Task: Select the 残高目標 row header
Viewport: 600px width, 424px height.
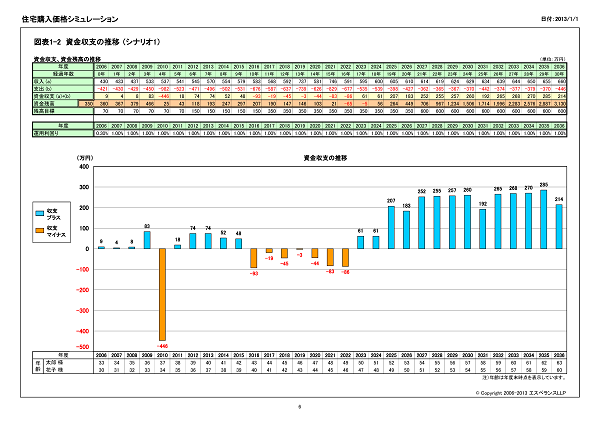Action: 63,111
